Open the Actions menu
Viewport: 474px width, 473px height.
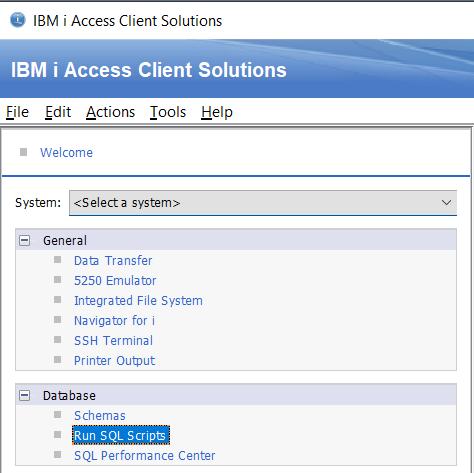coord(110,112)
